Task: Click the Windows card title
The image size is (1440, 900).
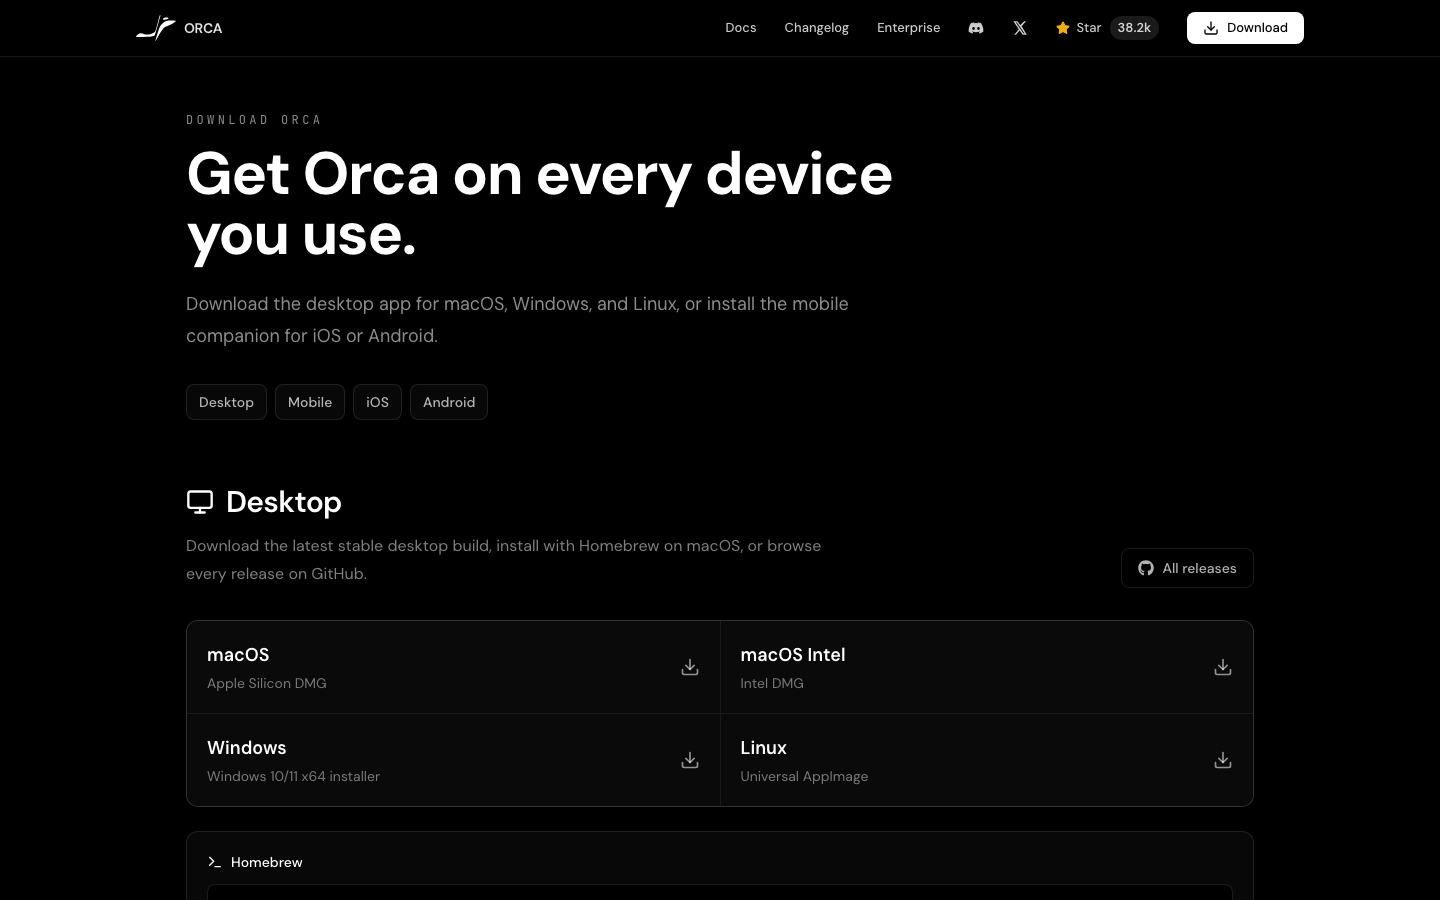Action: [247, 748]
